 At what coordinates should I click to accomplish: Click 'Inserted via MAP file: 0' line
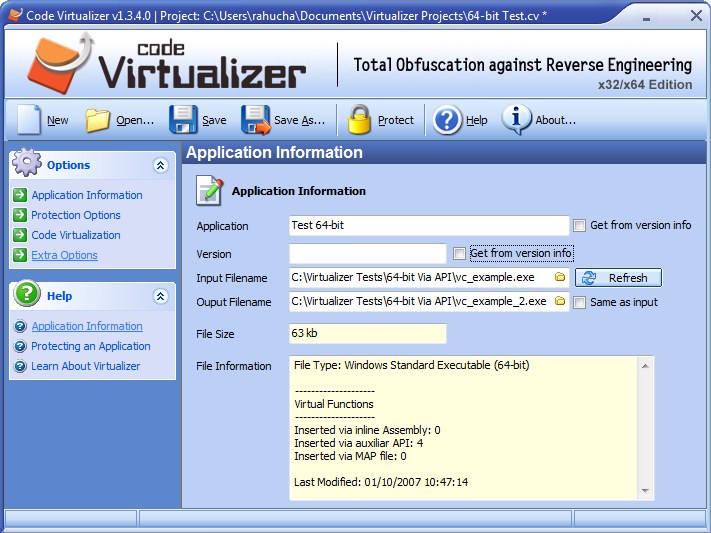point(350,456)
